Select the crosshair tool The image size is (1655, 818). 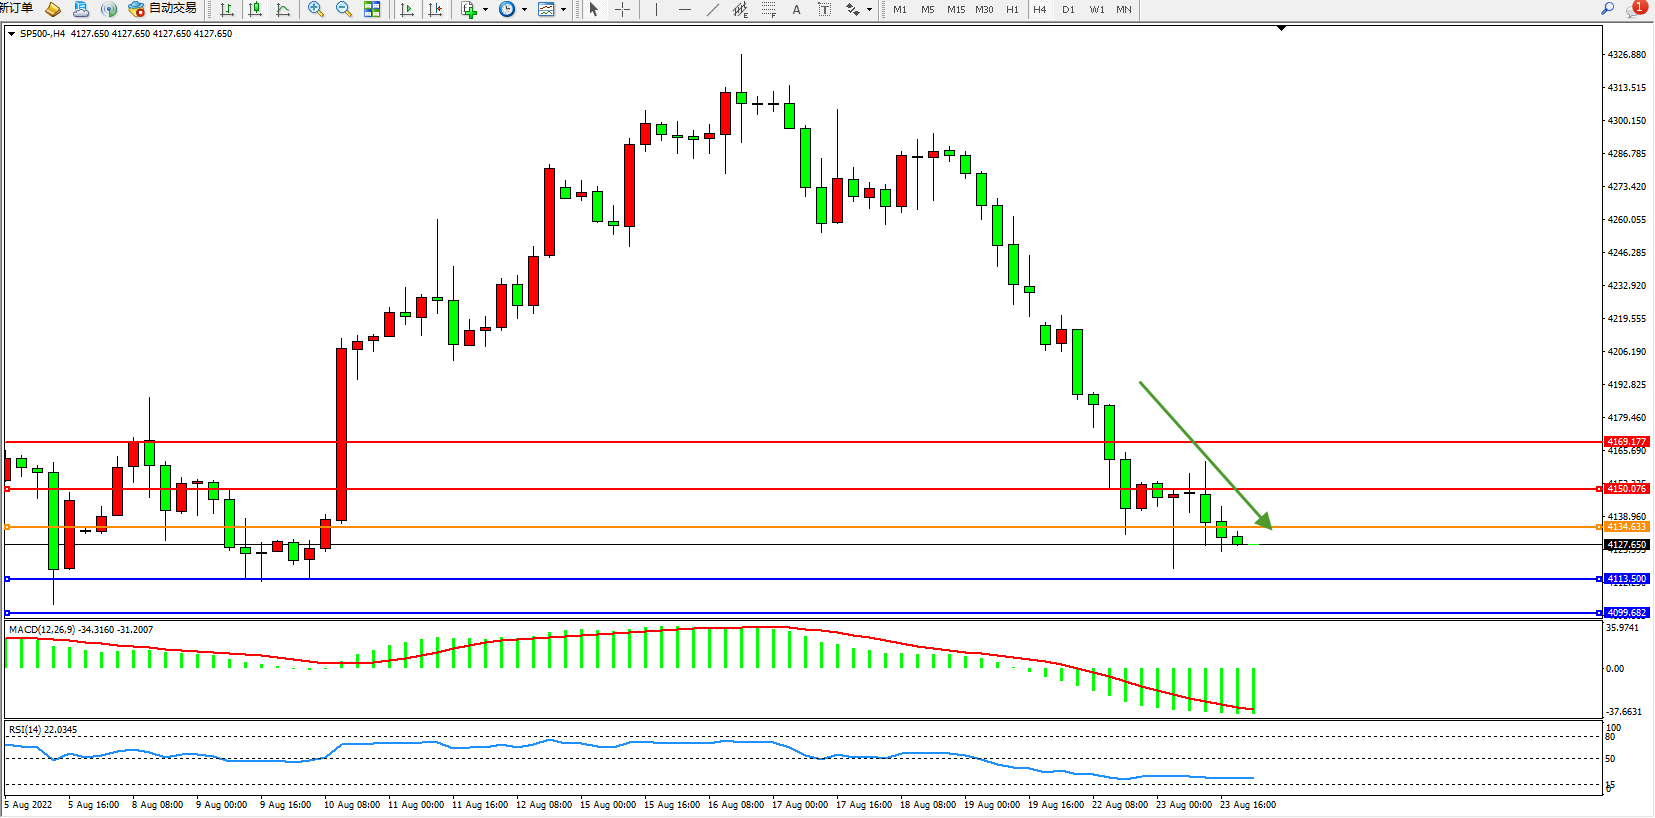point(622,9)
